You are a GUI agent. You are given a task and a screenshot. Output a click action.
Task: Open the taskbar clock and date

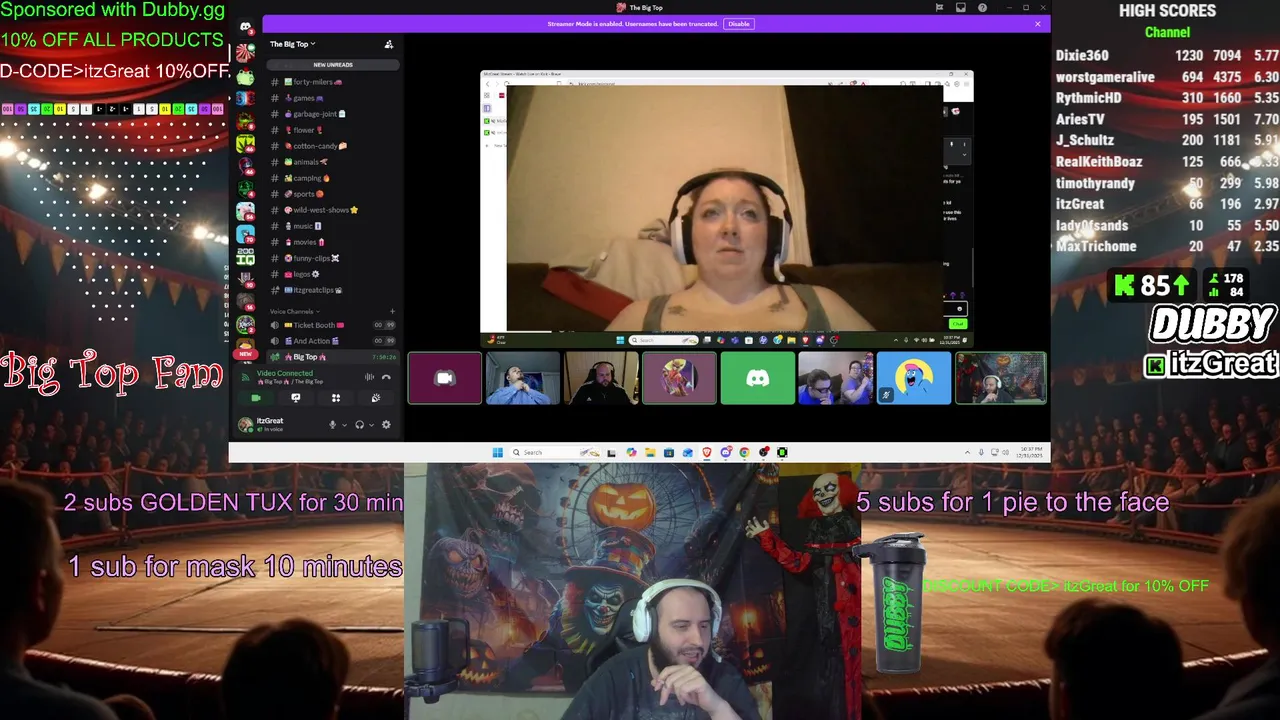pyautogui.click(x=1030, y=452)
